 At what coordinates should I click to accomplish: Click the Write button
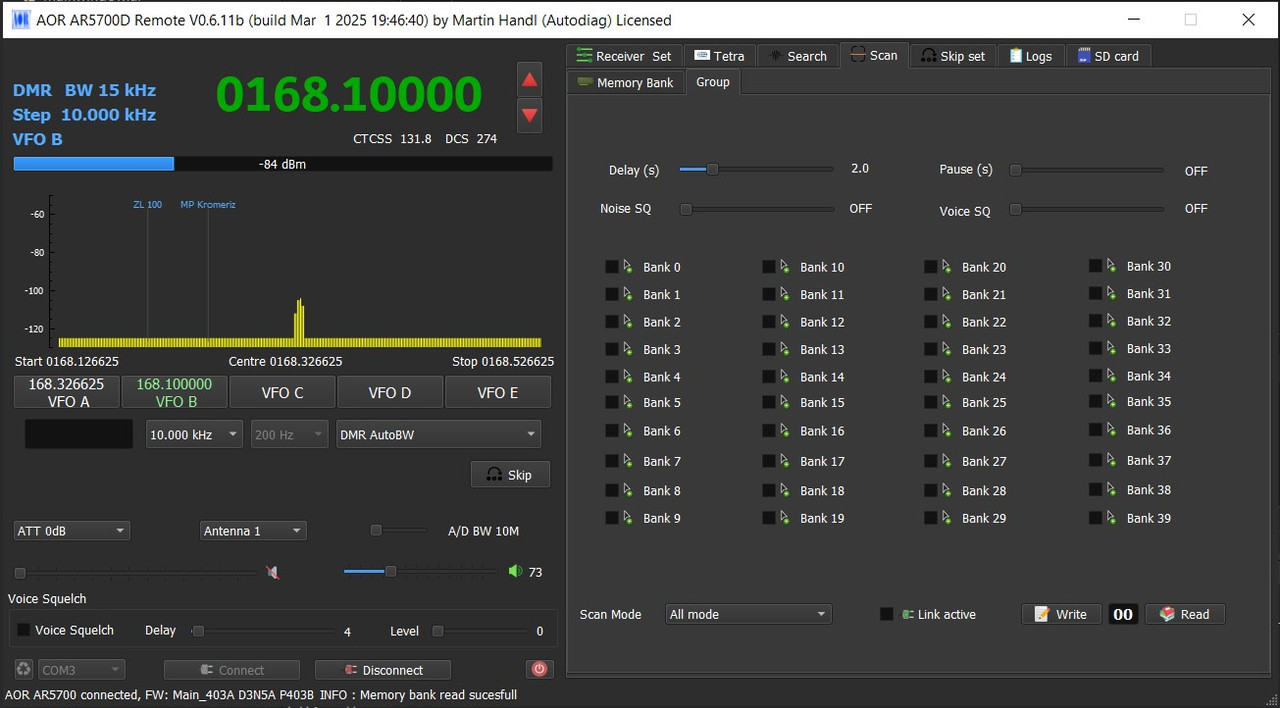(1061, 614)
